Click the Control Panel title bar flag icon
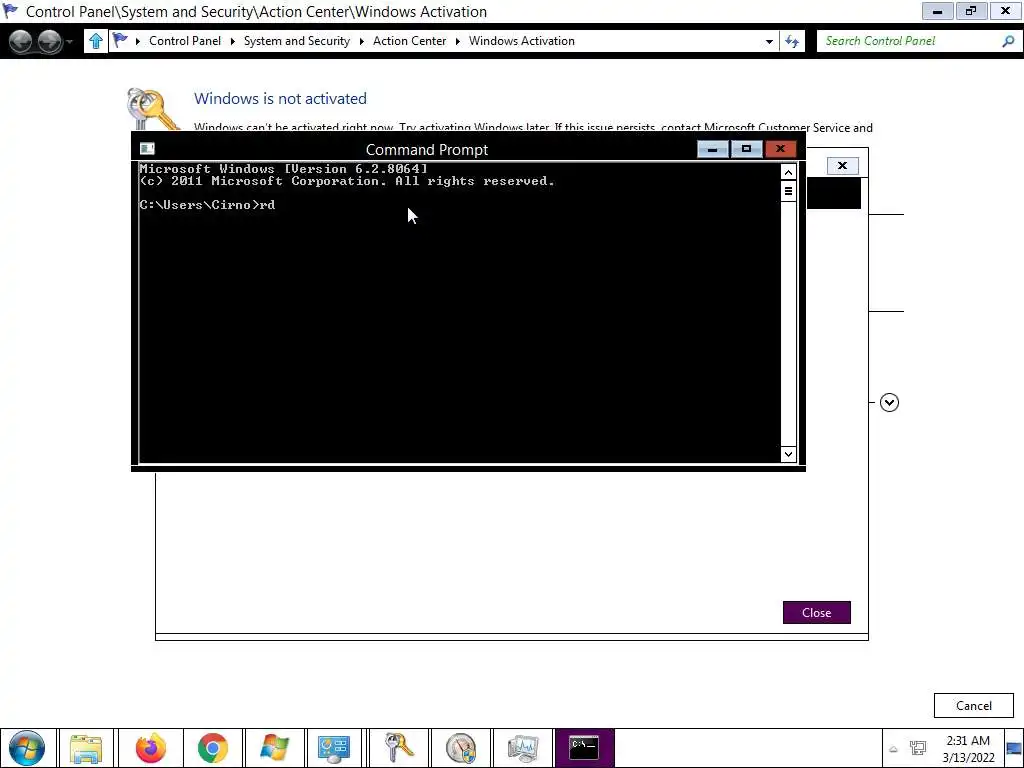Screen dimensions: 1024x768 tap(11, 10)
